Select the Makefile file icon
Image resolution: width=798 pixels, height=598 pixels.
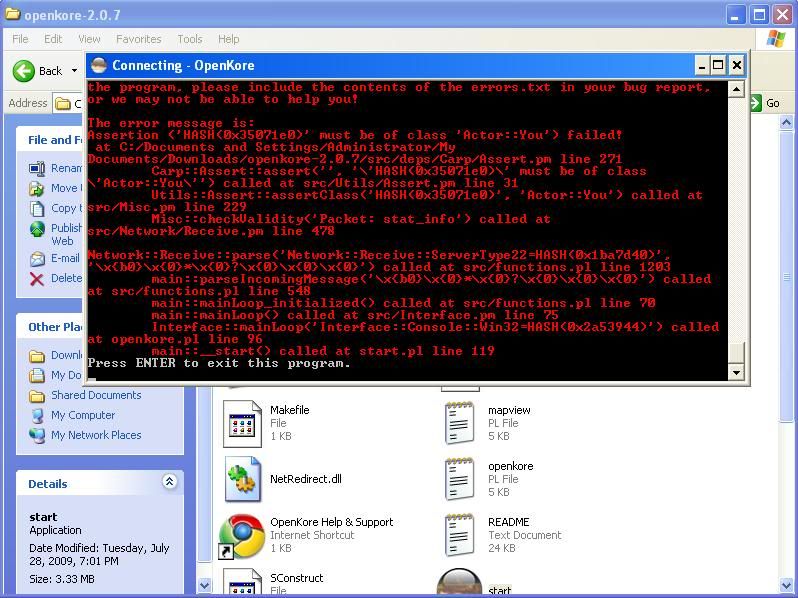pyautogui.click(x=242, y=423)
